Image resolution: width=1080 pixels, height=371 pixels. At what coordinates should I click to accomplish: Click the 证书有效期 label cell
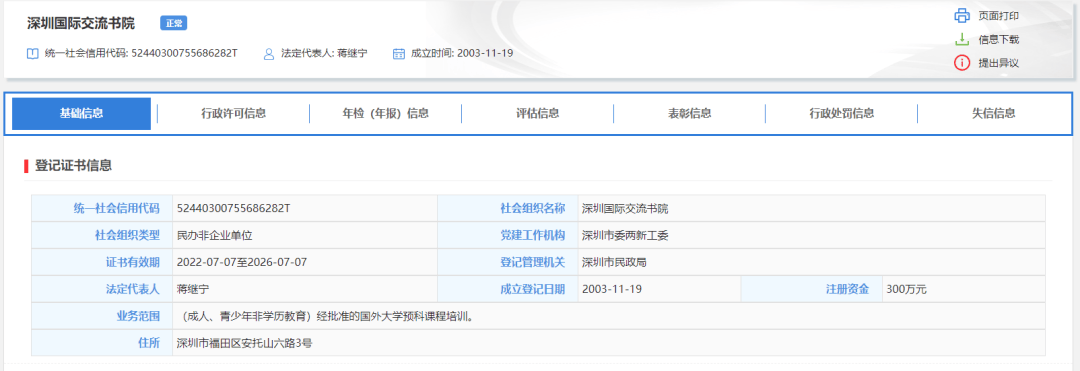(x=102, y=262)
